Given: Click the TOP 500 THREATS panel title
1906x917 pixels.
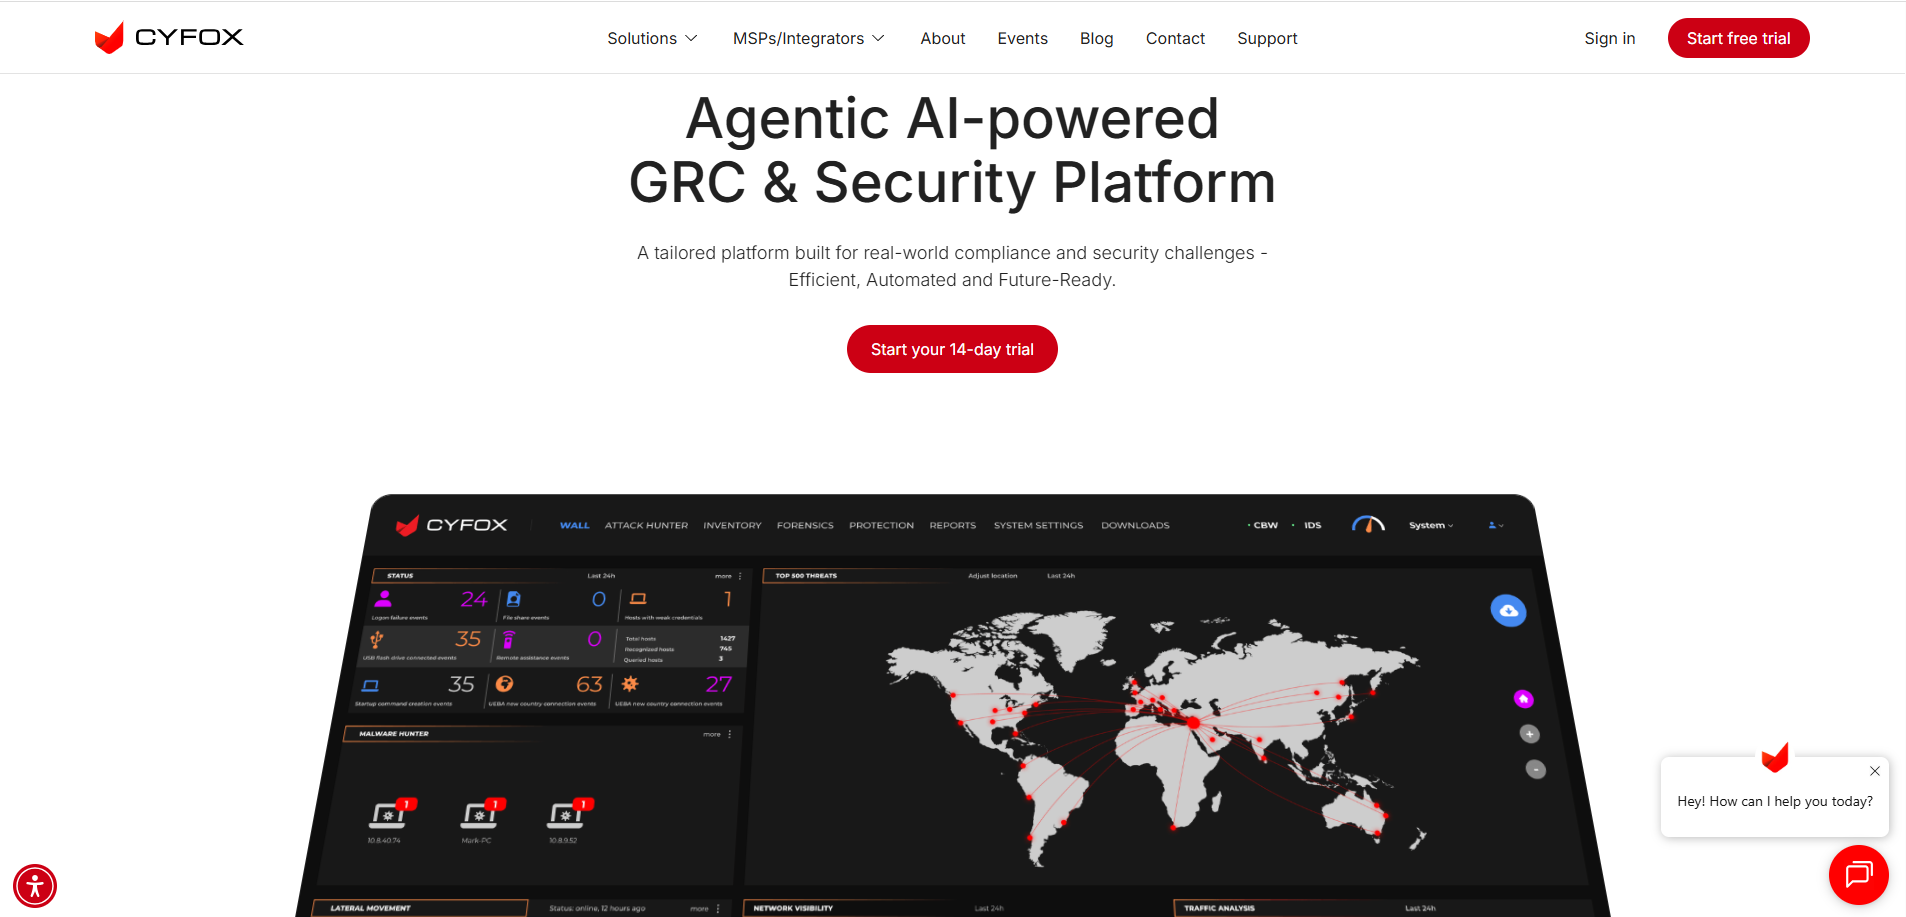Looking at the screenshot, I should [x=806, y=576].
